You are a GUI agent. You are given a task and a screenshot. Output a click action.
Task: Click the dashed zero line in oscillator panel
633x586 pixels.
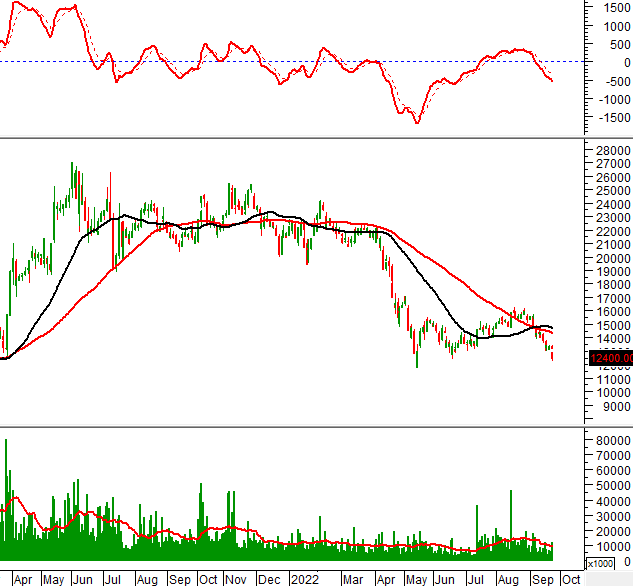[x=300, y=61]
